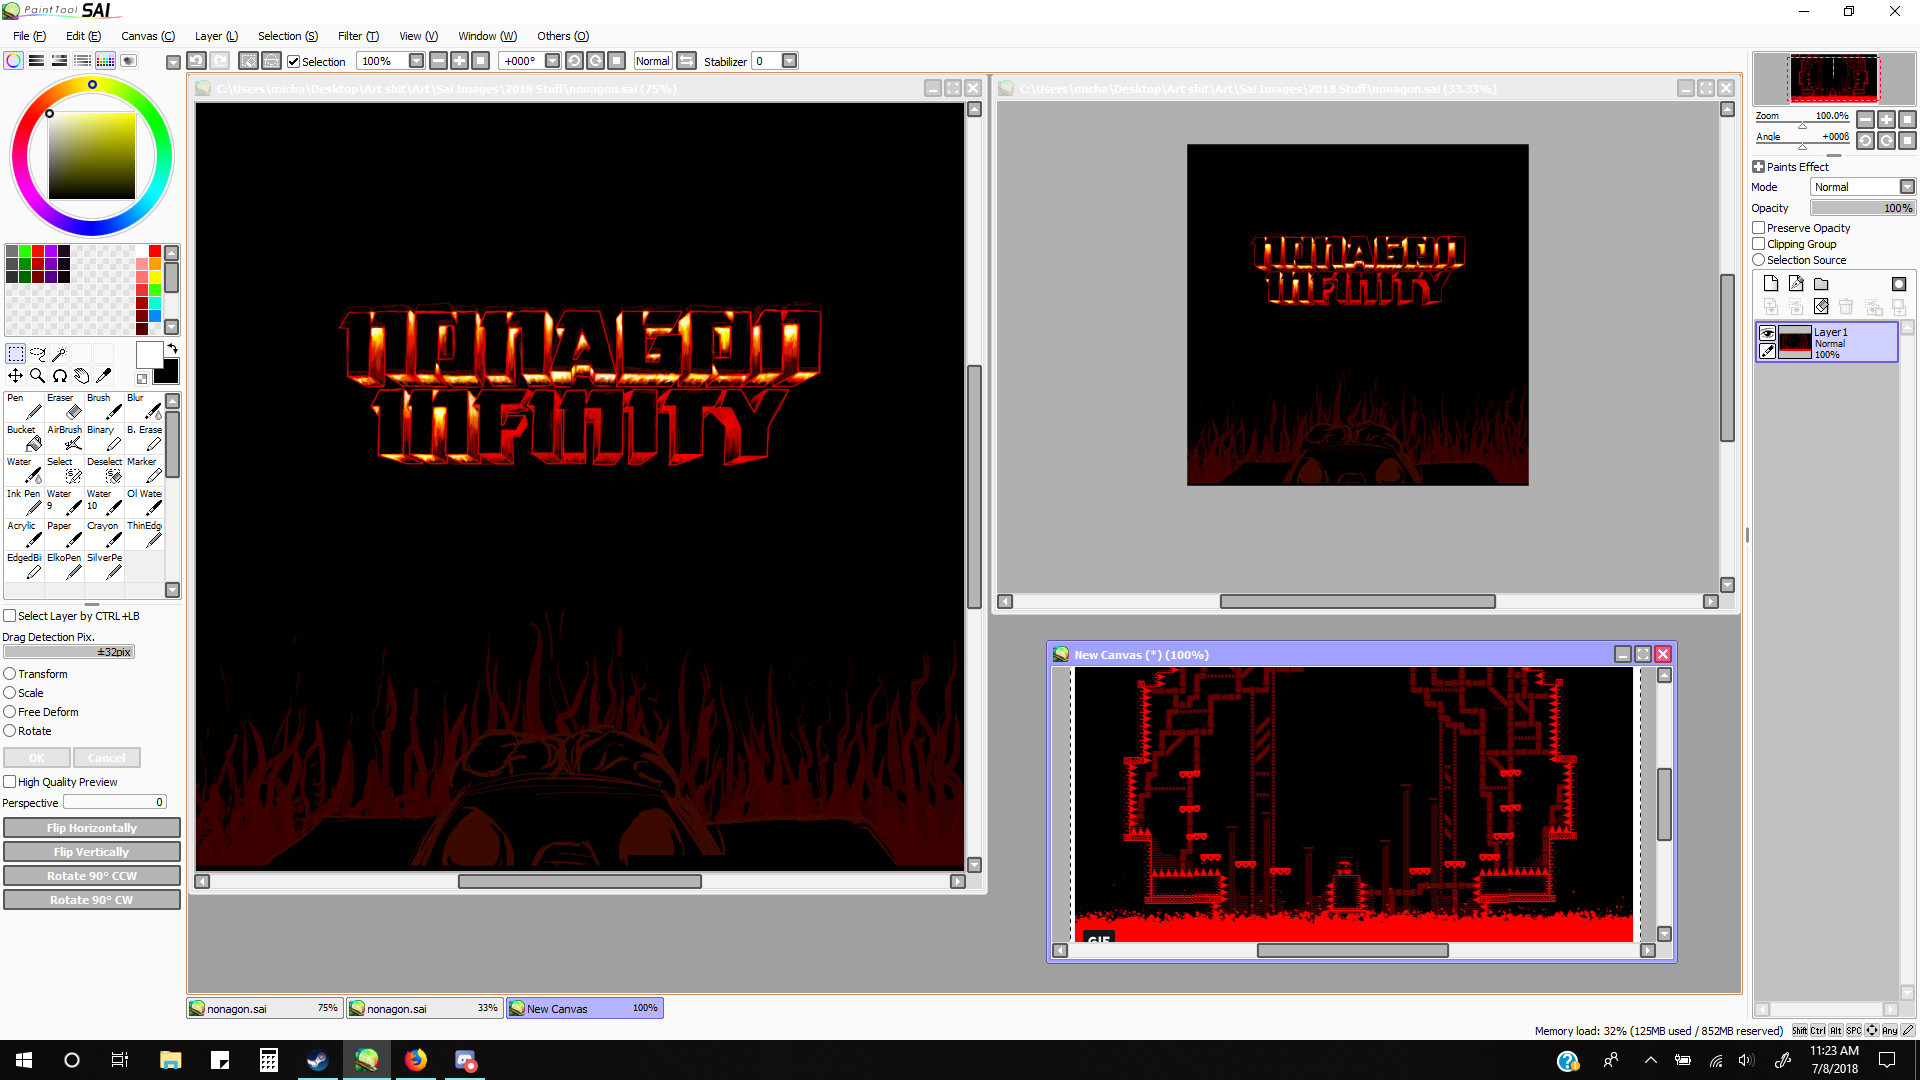Toggle the RGB slider panel icon
The image size is (1920, 1080).
click(37, 61)
